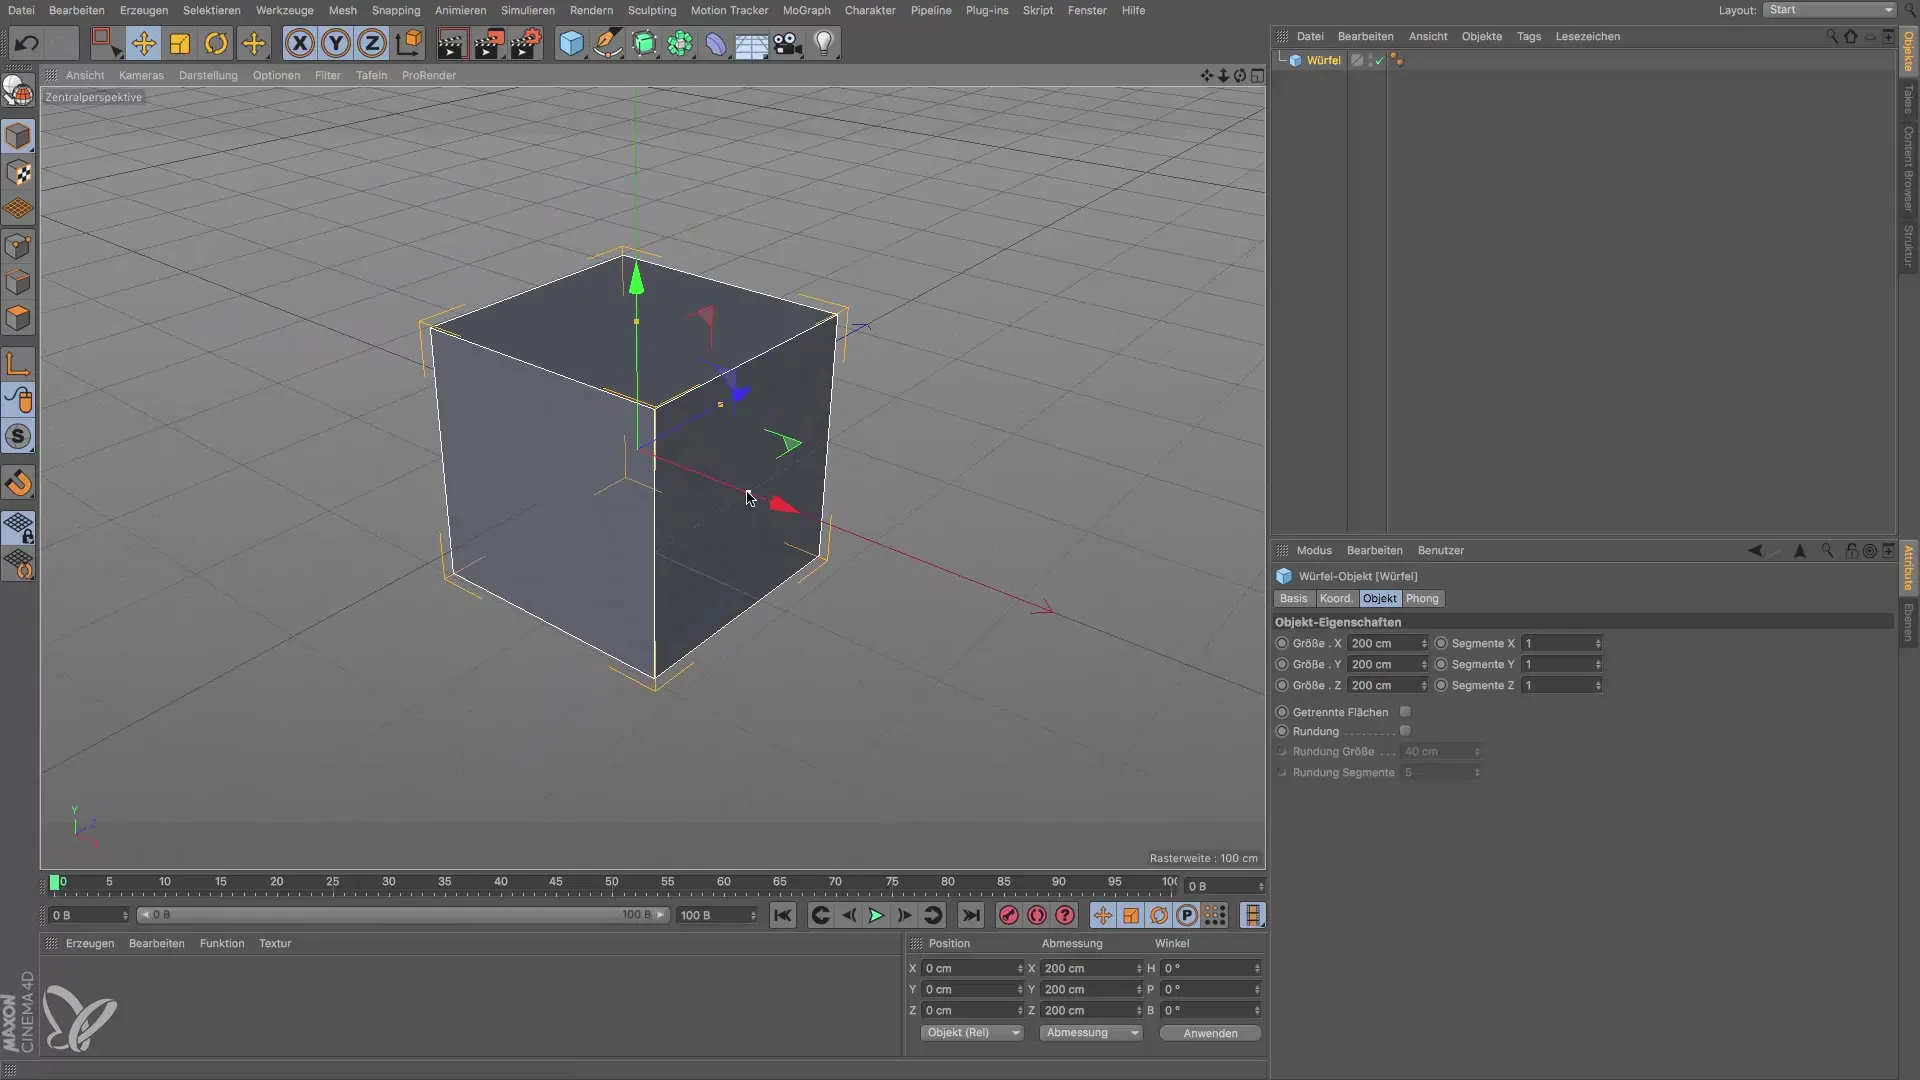Enable the Axis mode L-shaped icon
The width and height of the screenshot is (1920, 1080).
(18, 363)
